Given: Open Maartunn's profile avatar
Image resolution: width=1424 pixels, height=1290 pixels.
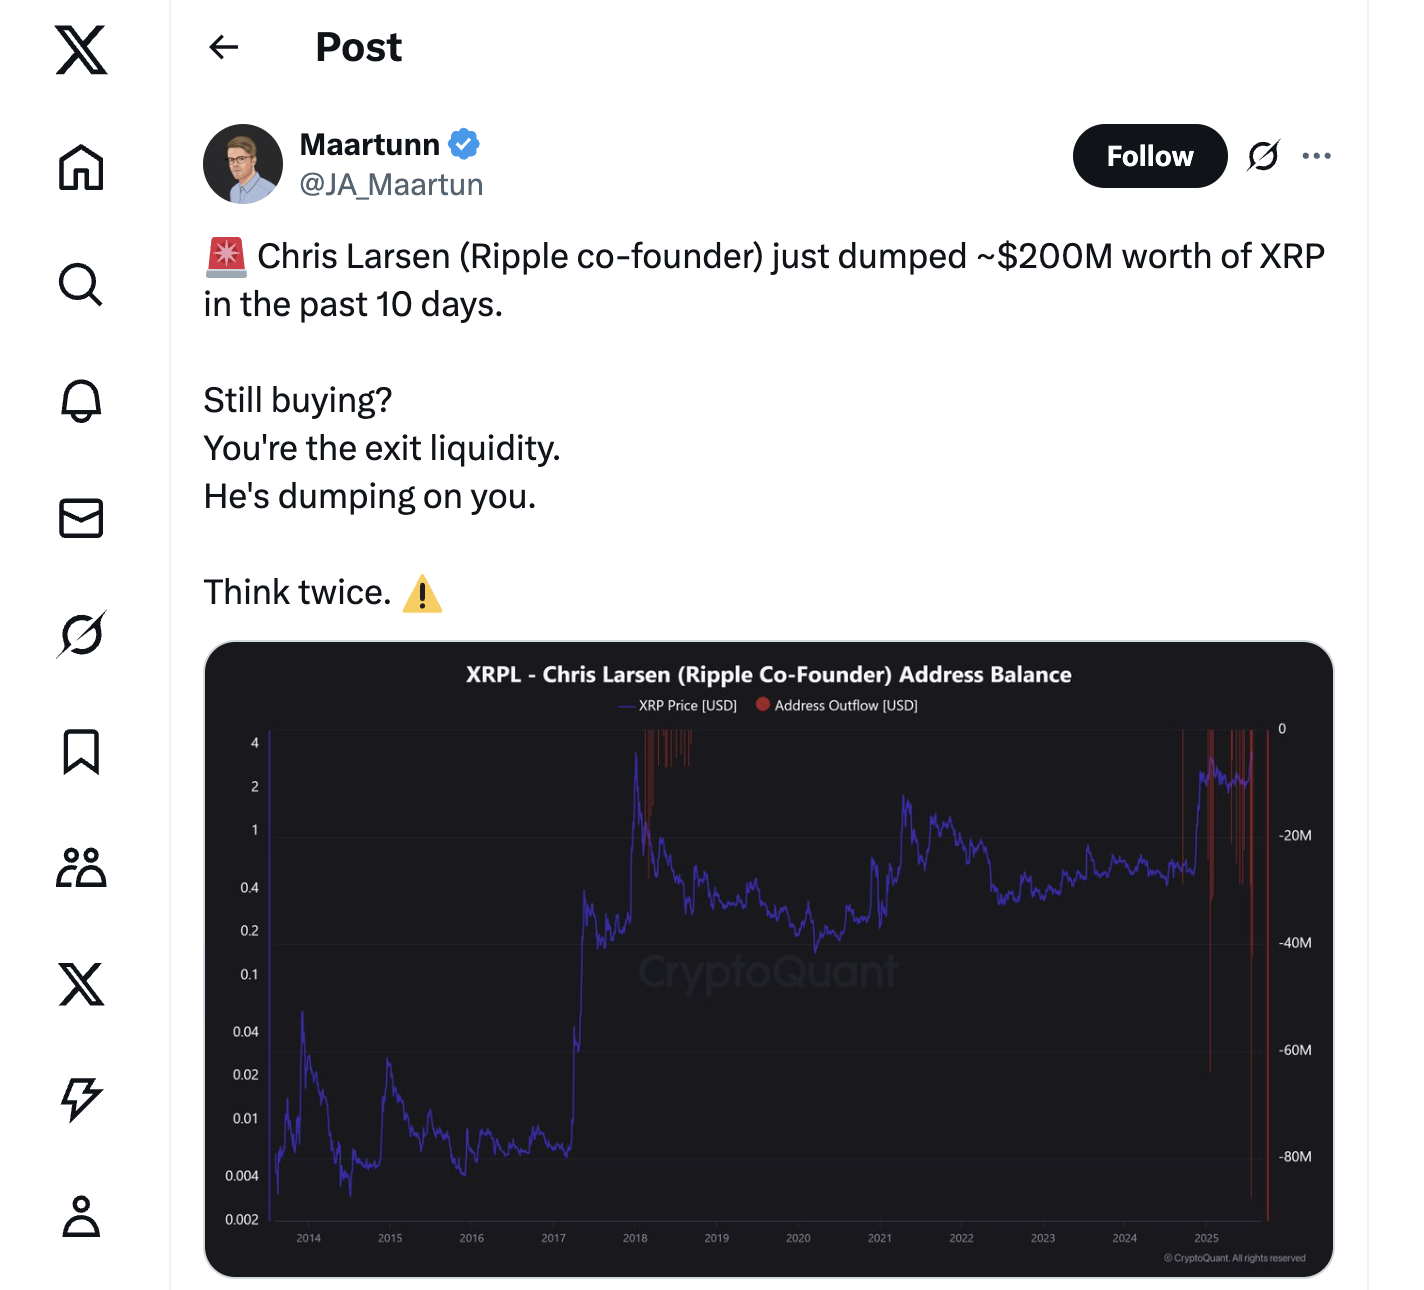Looking at the screenshot, I should [x=243, y=164].
